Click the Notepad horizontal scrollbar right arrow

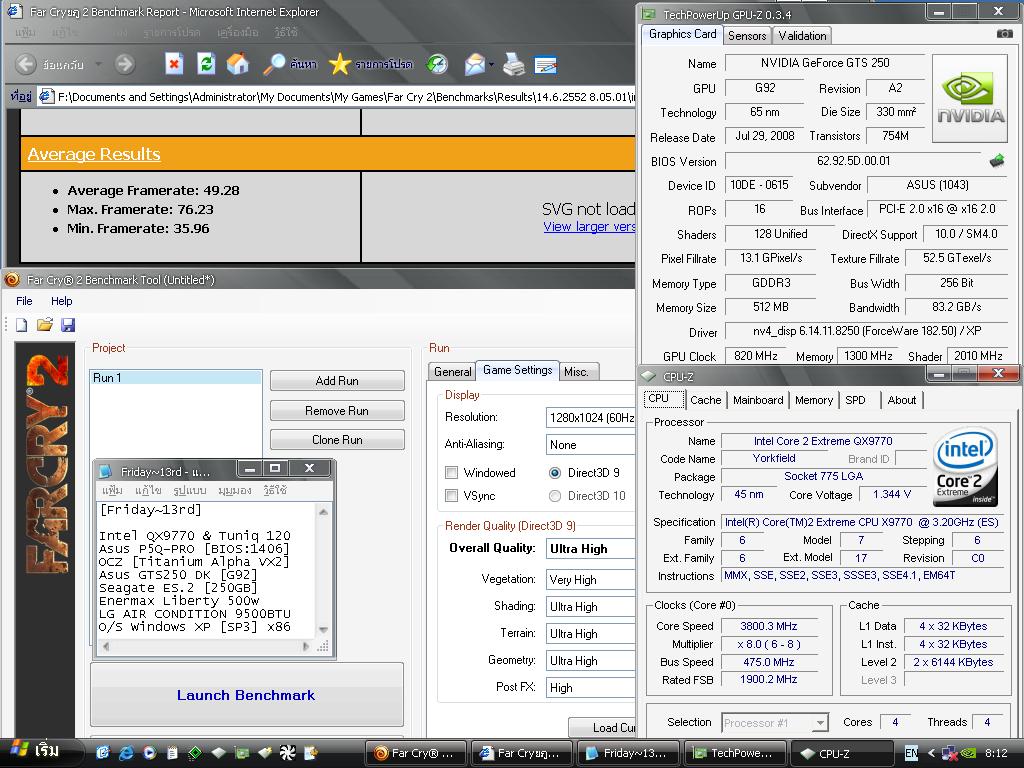tap(306, 647)
